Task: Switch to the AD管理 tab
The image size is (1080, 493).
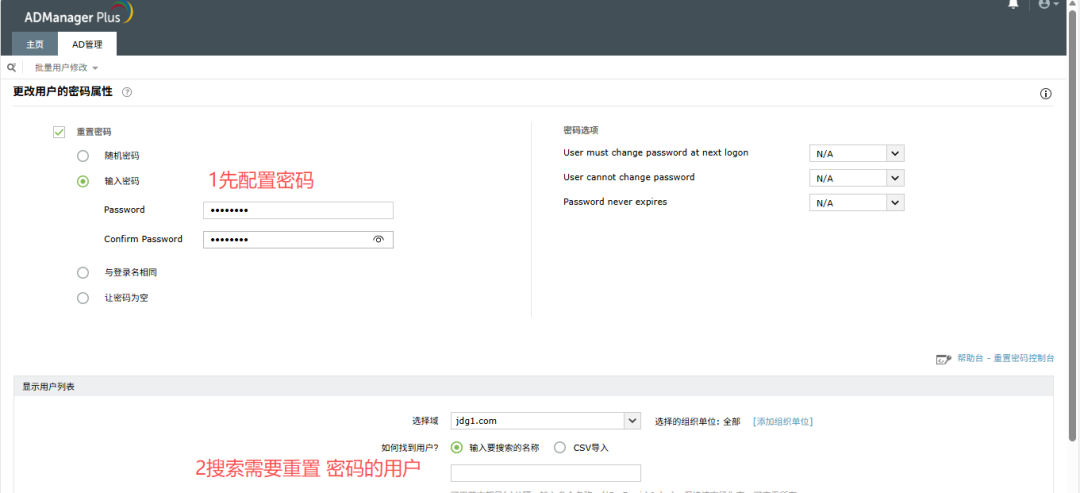Action: click(87, 44)
